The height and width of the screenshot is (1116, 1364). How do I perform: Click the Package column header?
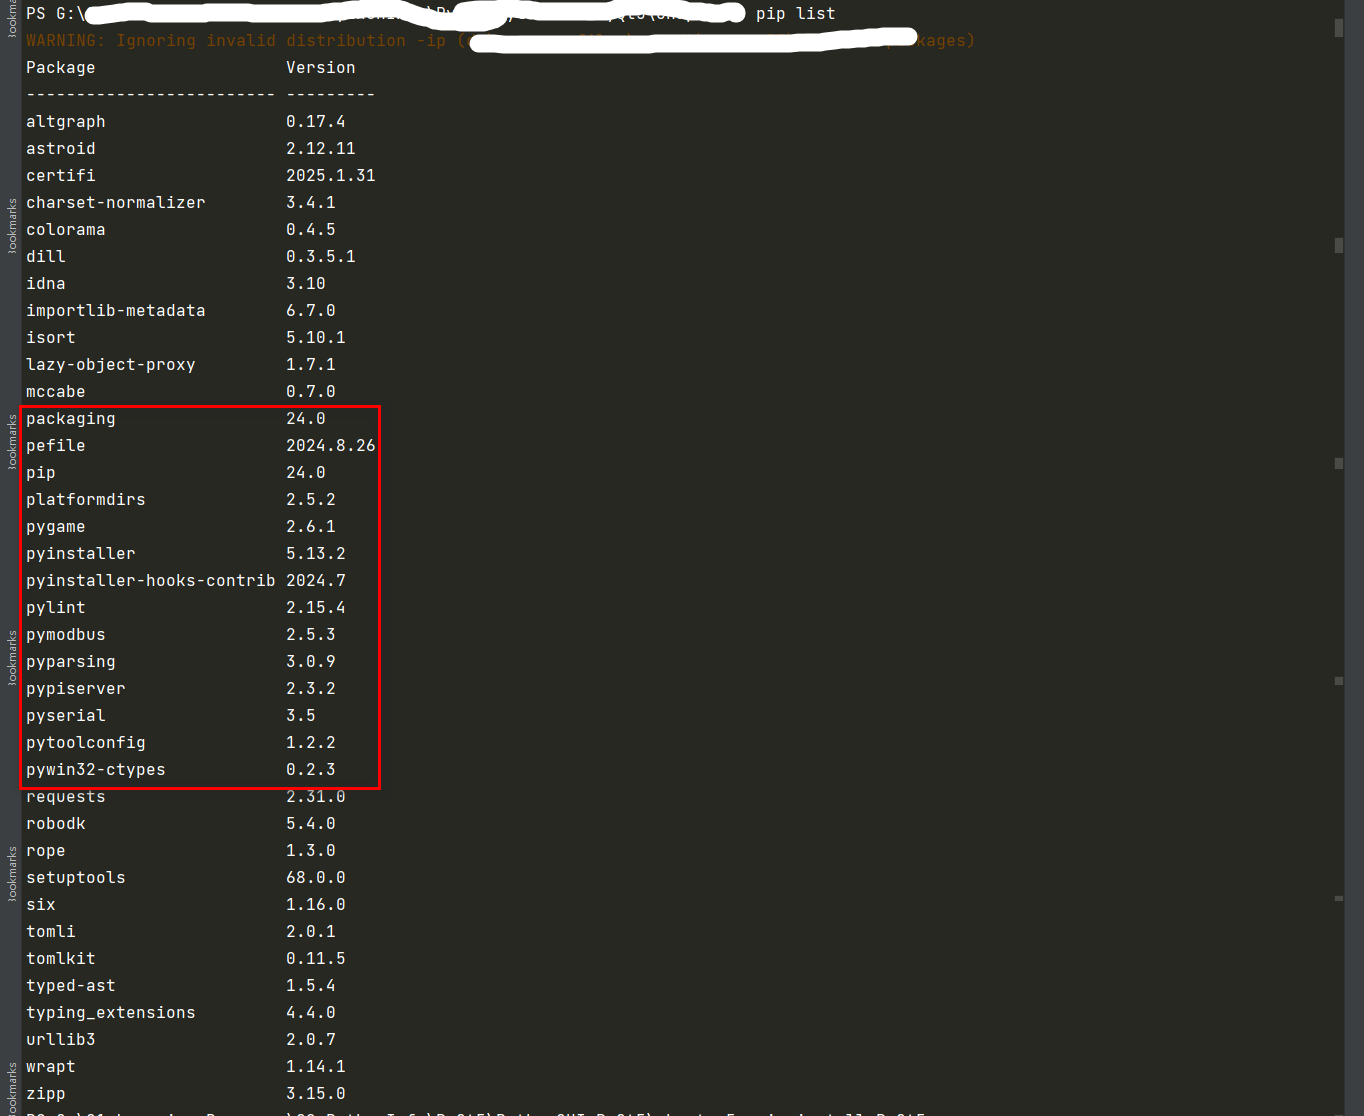60,67
